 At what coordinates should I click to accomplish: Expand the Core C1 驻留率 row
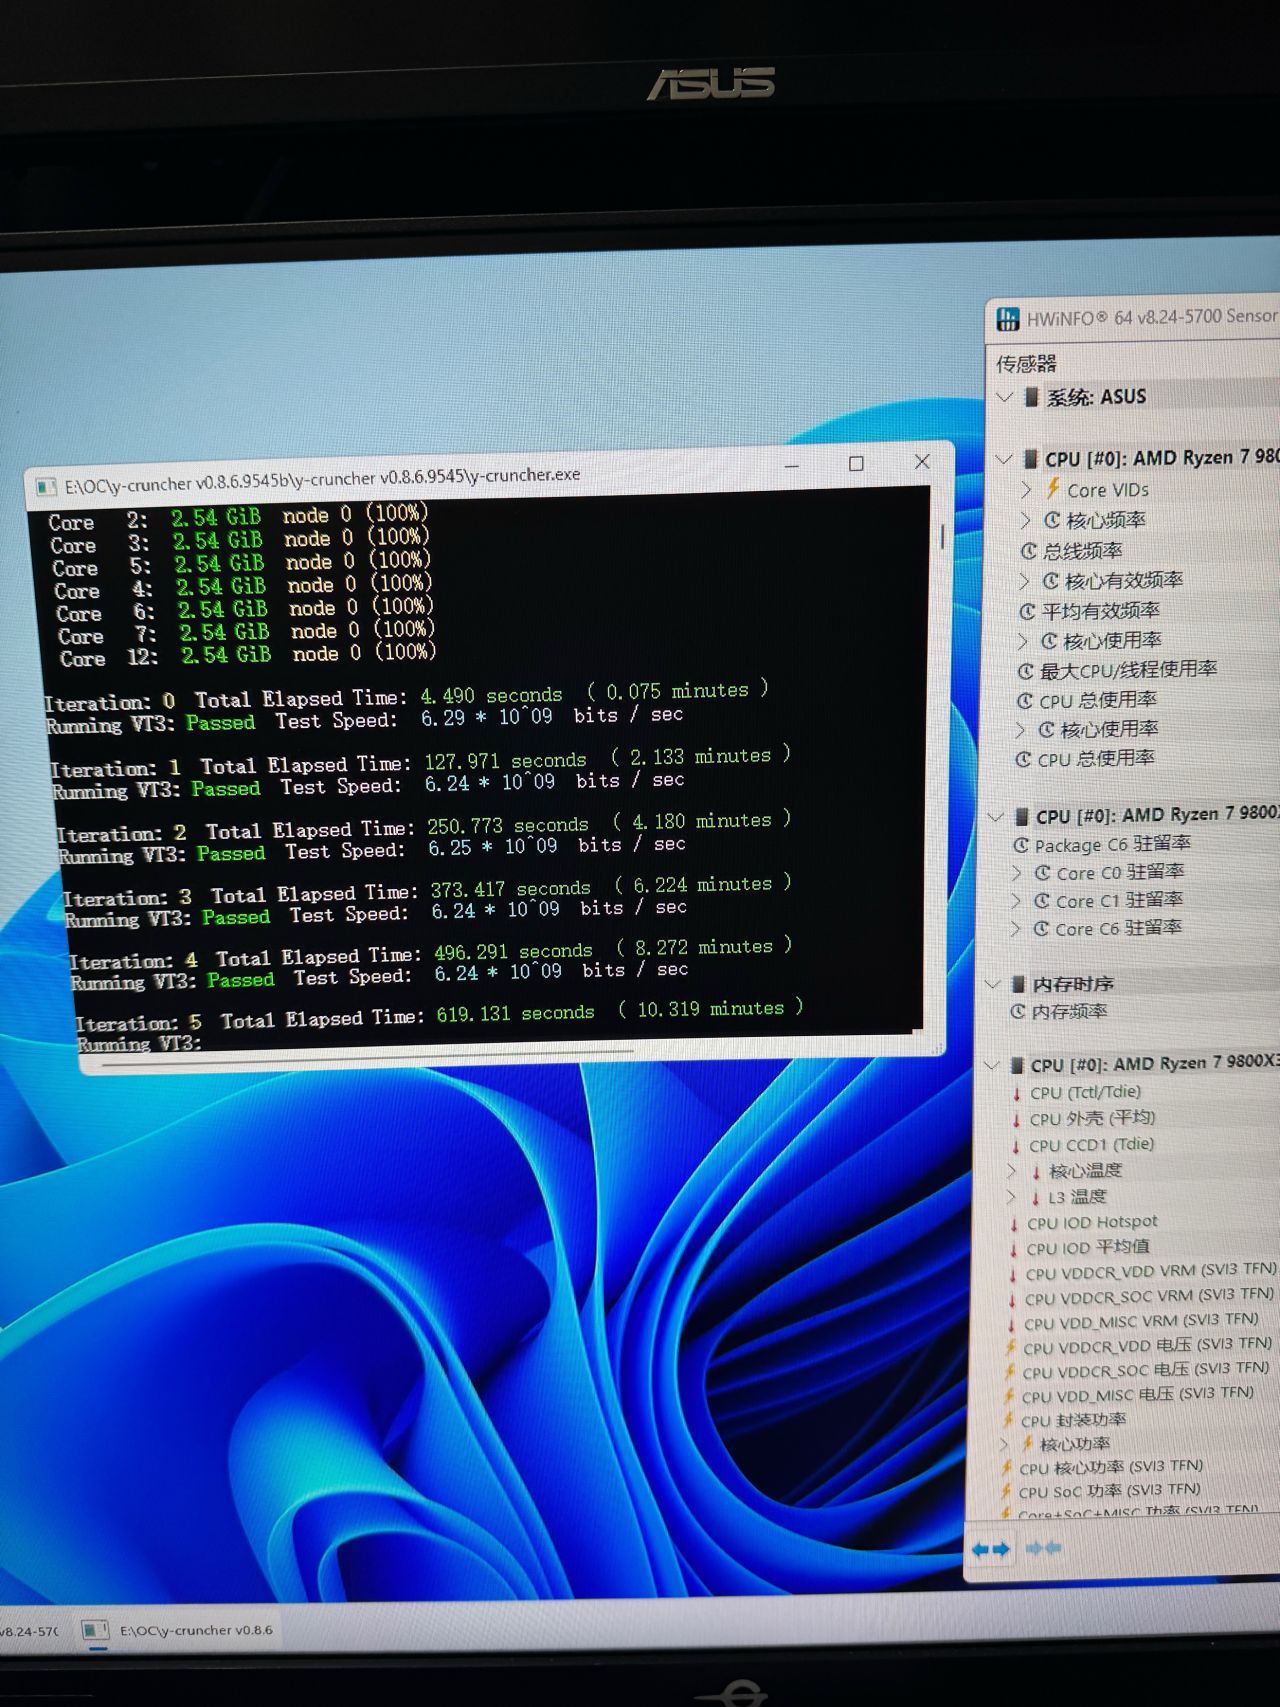coord(1016,901)
